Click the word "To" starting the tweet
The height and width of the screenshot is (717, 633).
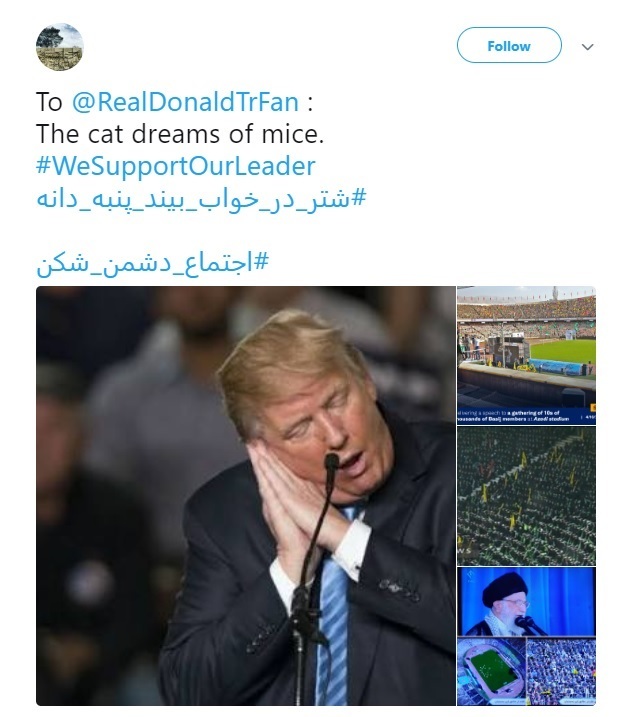(x=49, y=102)
